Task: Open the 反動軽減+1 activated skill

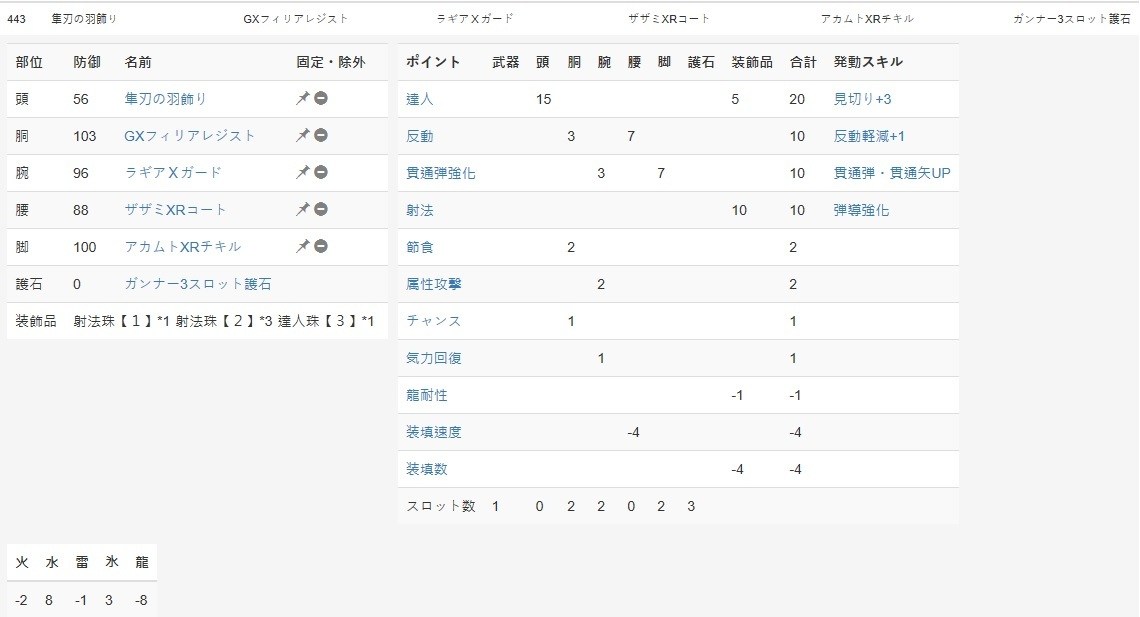Action: point(869,137)
